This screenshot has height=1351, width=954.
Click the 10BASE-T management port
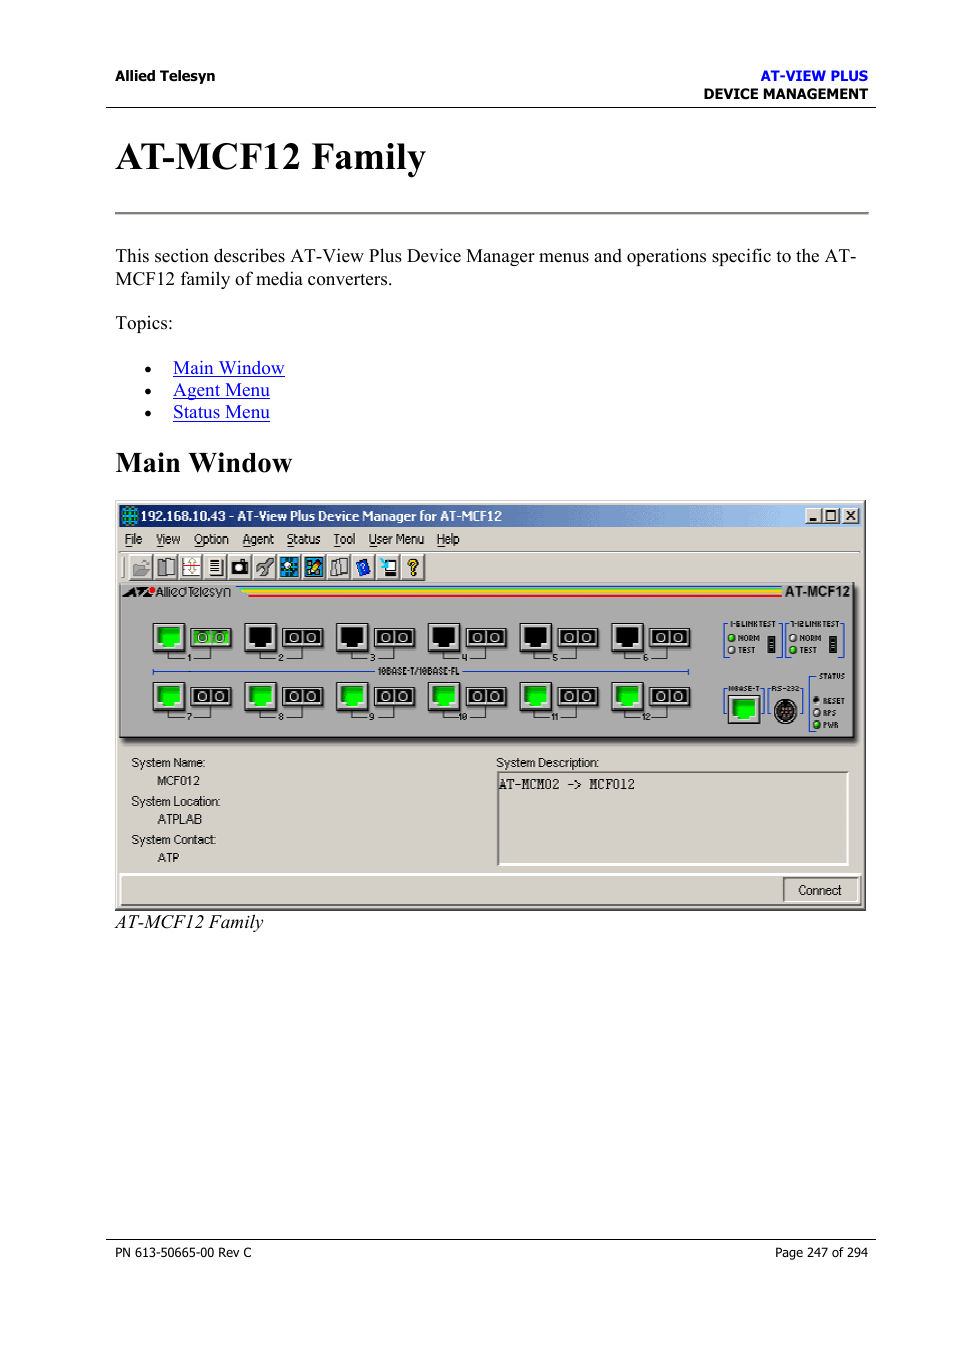(743, 709)
